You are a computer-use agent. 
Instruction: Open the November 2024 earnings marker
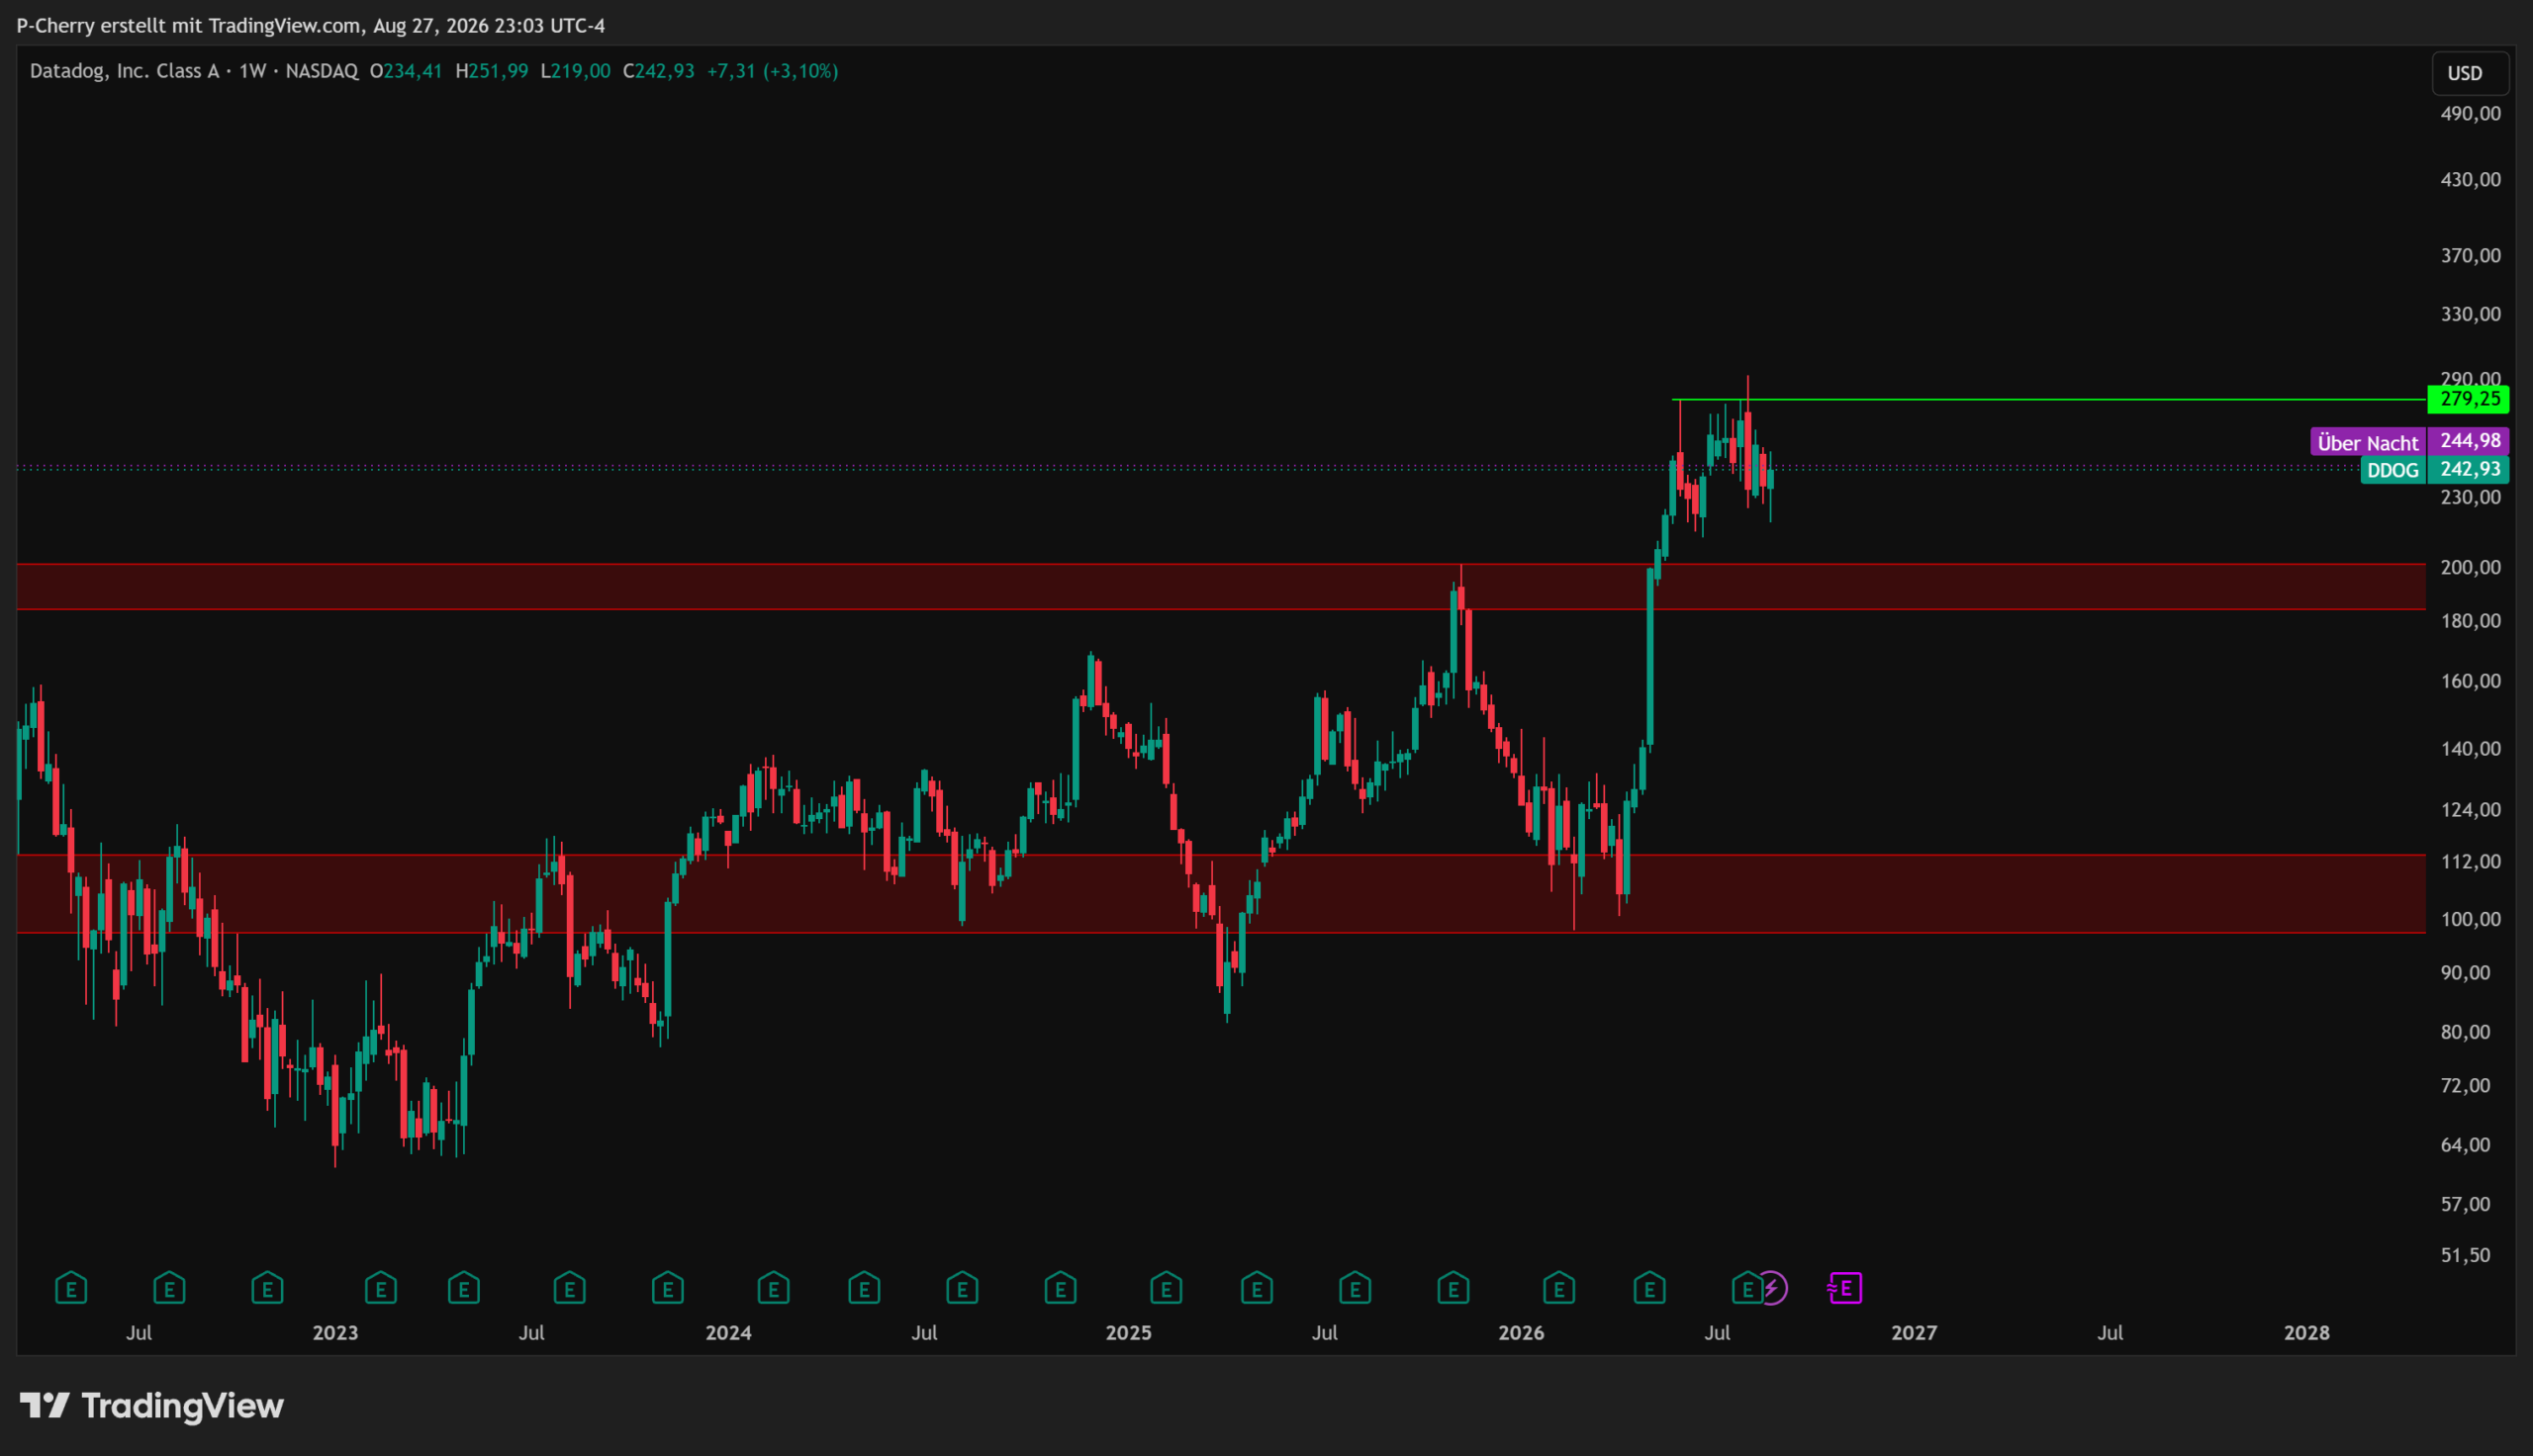tap(1060, 1288)
